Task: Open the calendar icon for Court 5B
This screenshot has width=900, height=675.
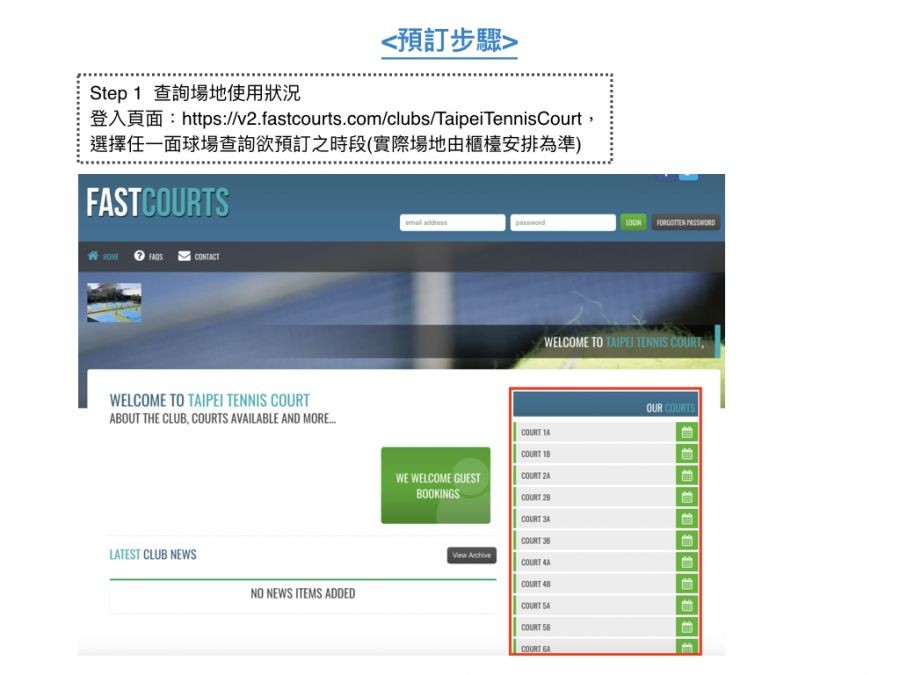Action: click(686, 627)
